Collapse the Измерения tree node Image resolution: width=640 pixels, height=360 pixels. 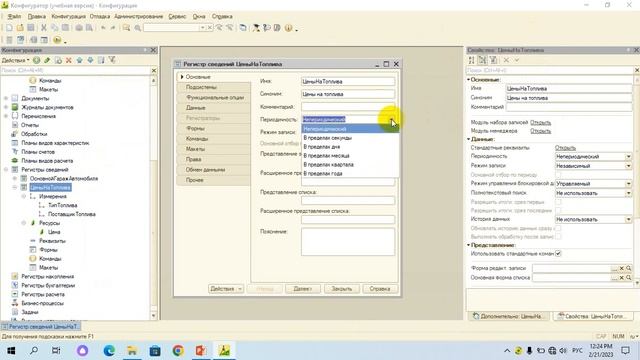coord(24,196)
